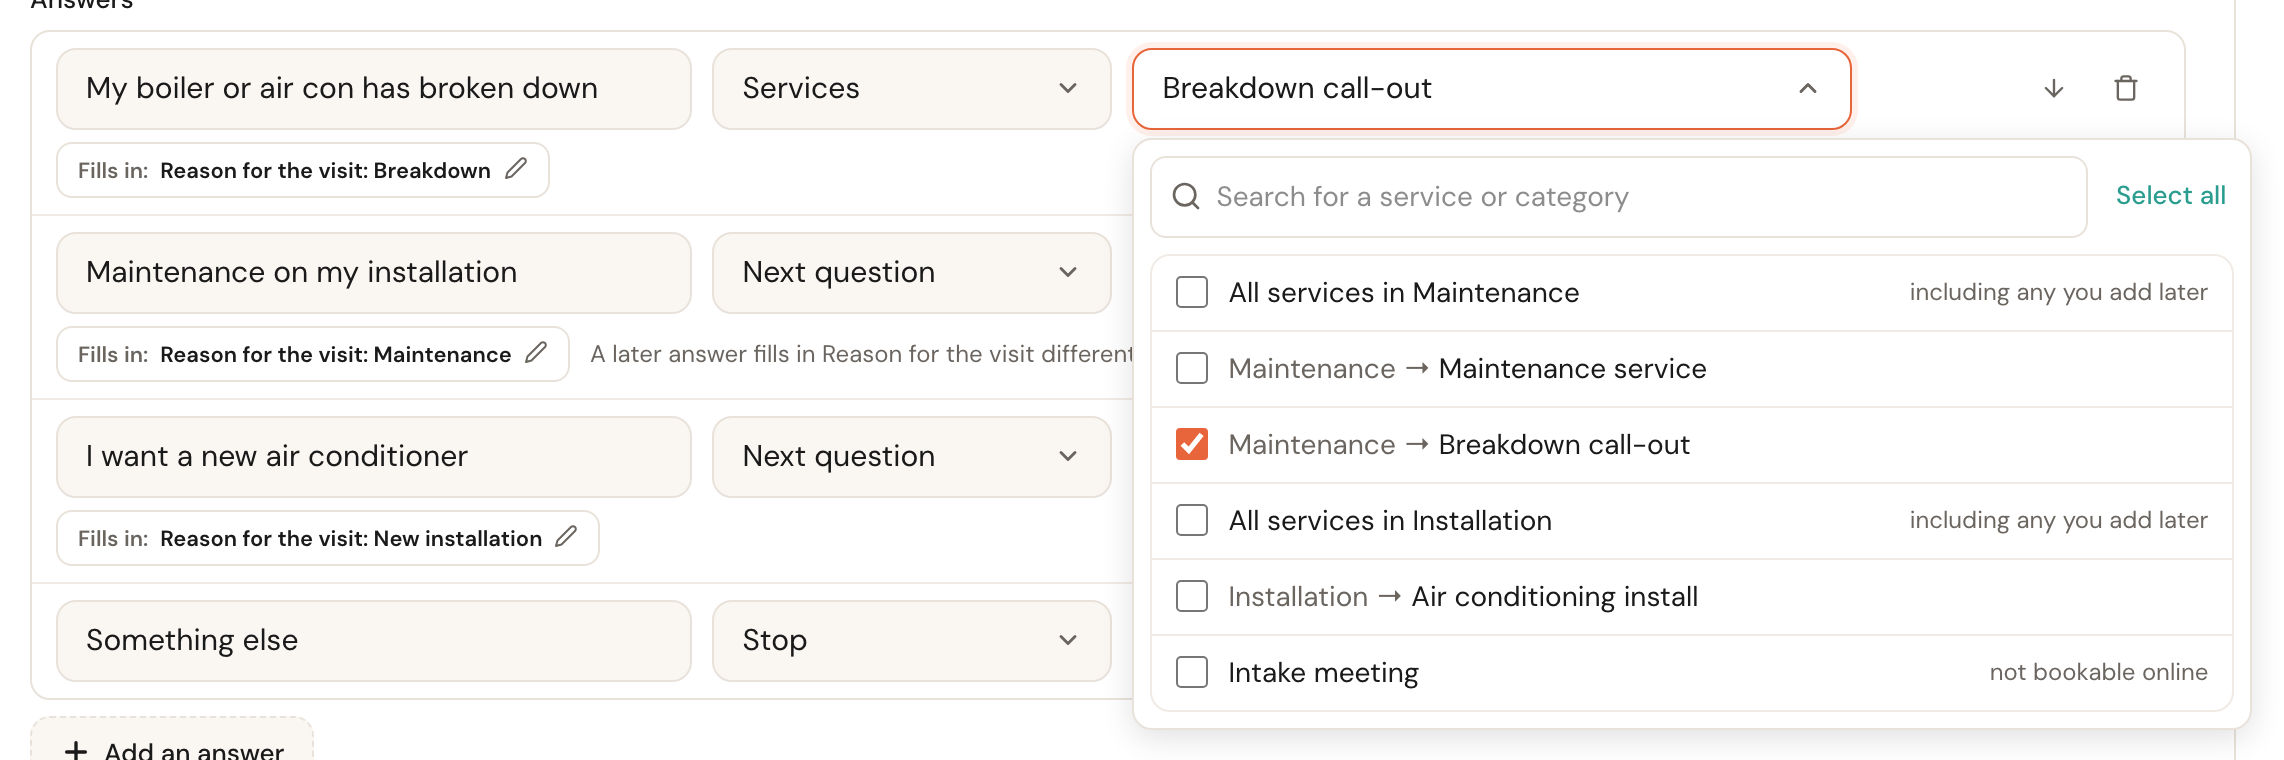
Task: Edit 'I want a new air conditioner' answer field
Action: pos(374,457)
